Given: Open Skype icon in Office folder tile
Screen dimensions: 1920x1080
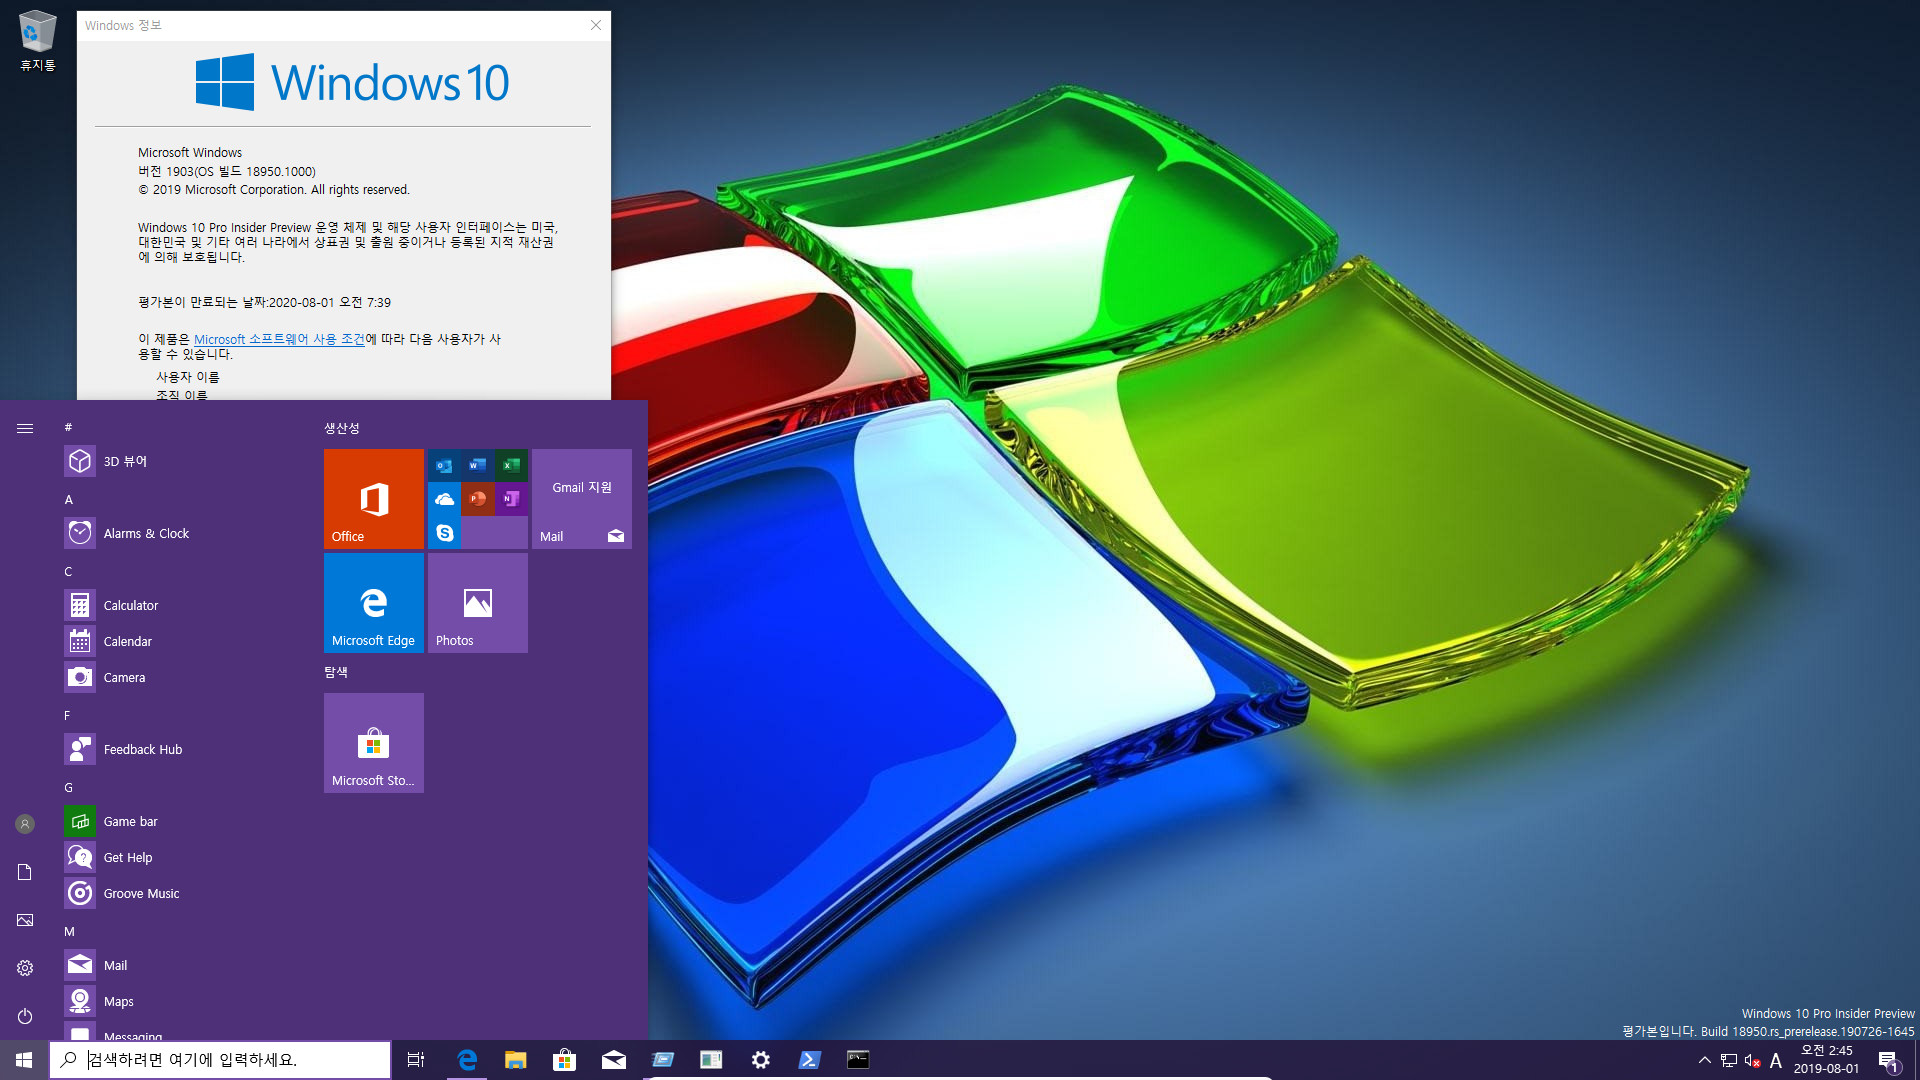Looking at the screenshot, I should point(445,533).
